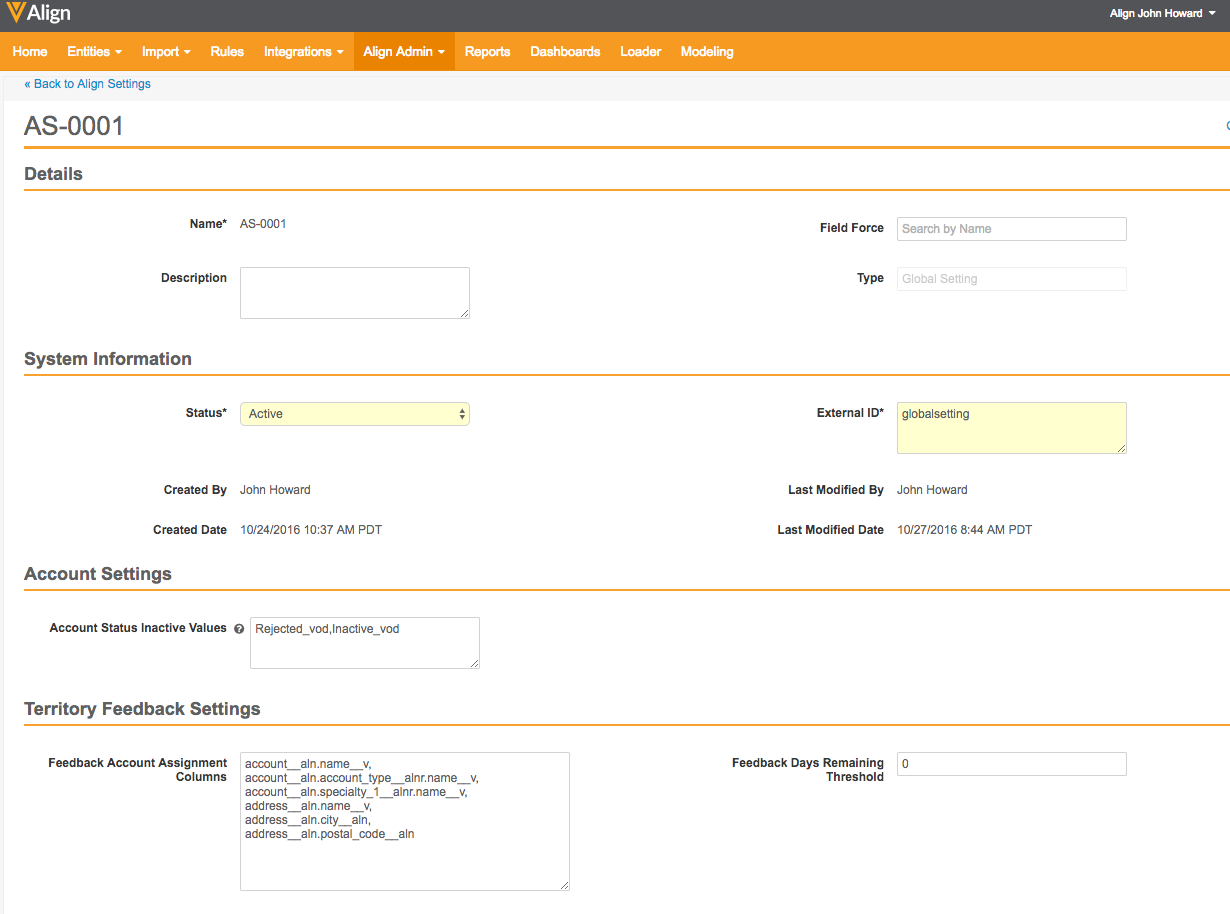Open the Rules tab
Screen dimensions: 1230x914
tap(227, 52)
